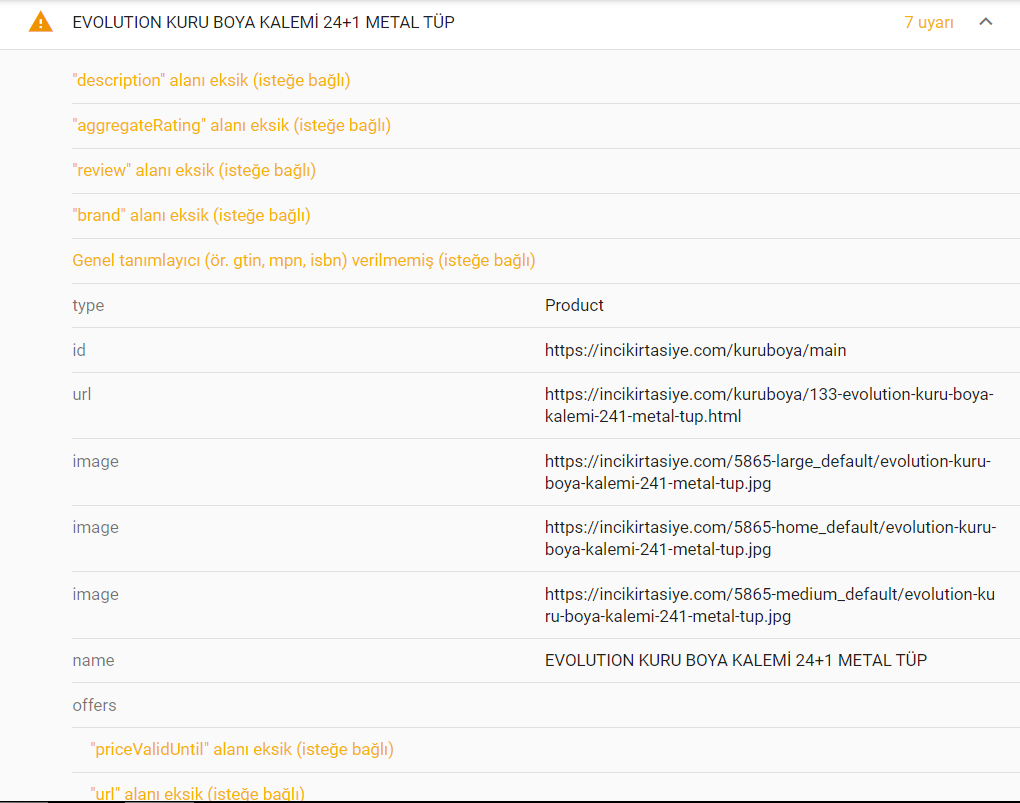Click the "7 uyarı" warning count
Image resolution: width=1020 pixels, height=803 pixels.
[x=929, y=22]
